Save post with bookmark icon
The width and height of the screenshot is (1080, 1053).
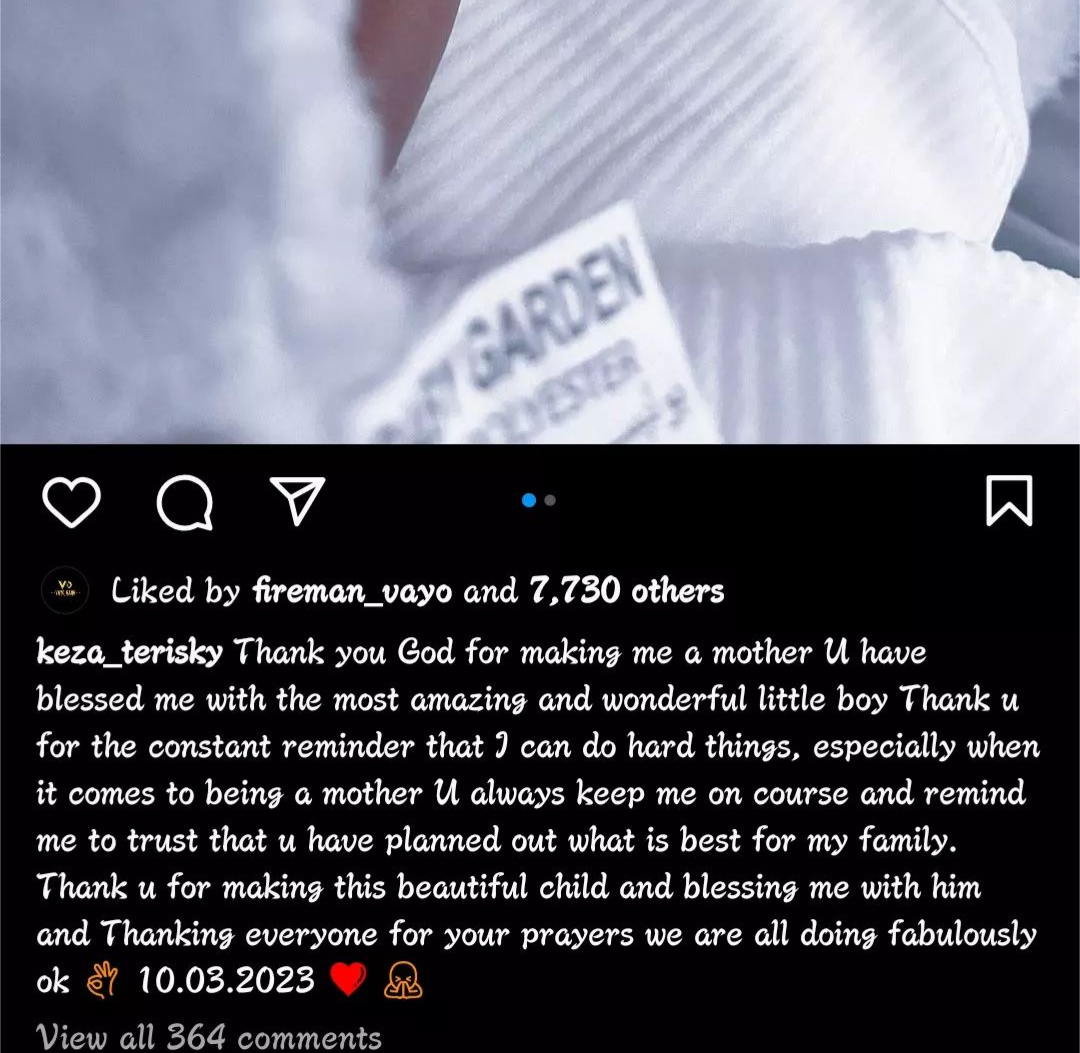tap(1009, 500)
